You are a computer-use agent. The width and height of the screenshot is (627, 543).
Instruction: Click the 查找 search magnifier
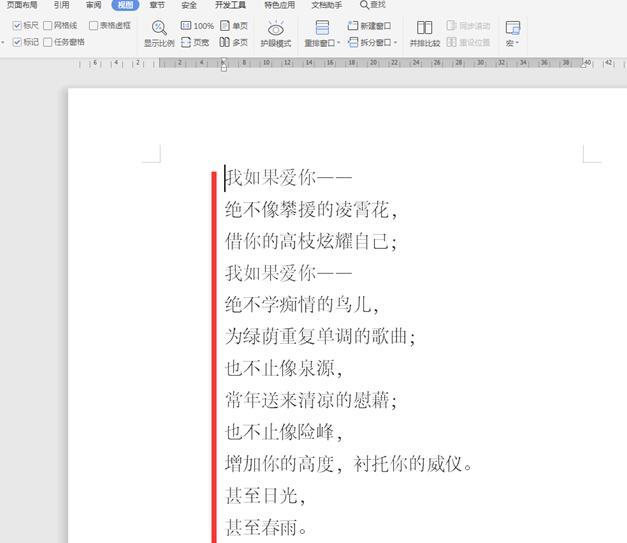[x=364, y=5]
